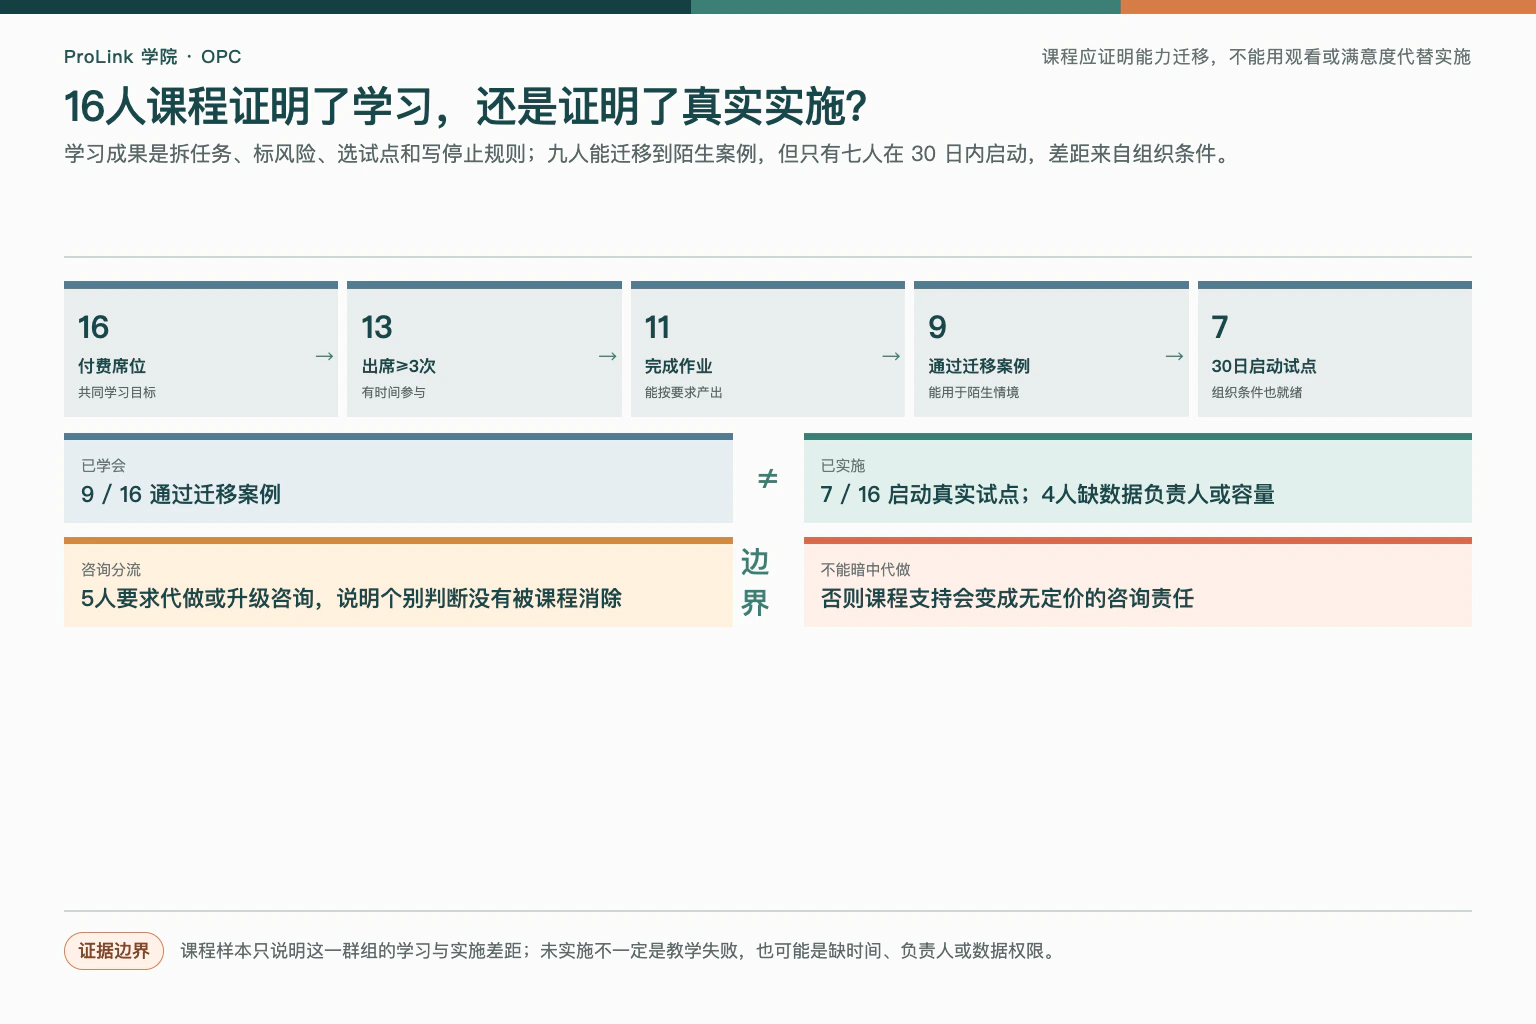Click 5人要求代做或升级咨询 statement

(351, 598)
